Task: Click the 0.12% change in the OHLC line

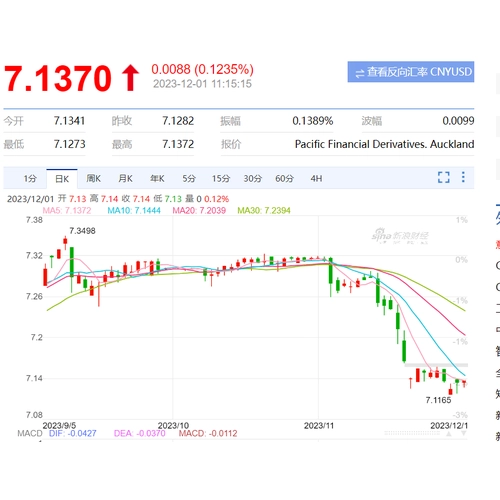Action: pos(216,199)
